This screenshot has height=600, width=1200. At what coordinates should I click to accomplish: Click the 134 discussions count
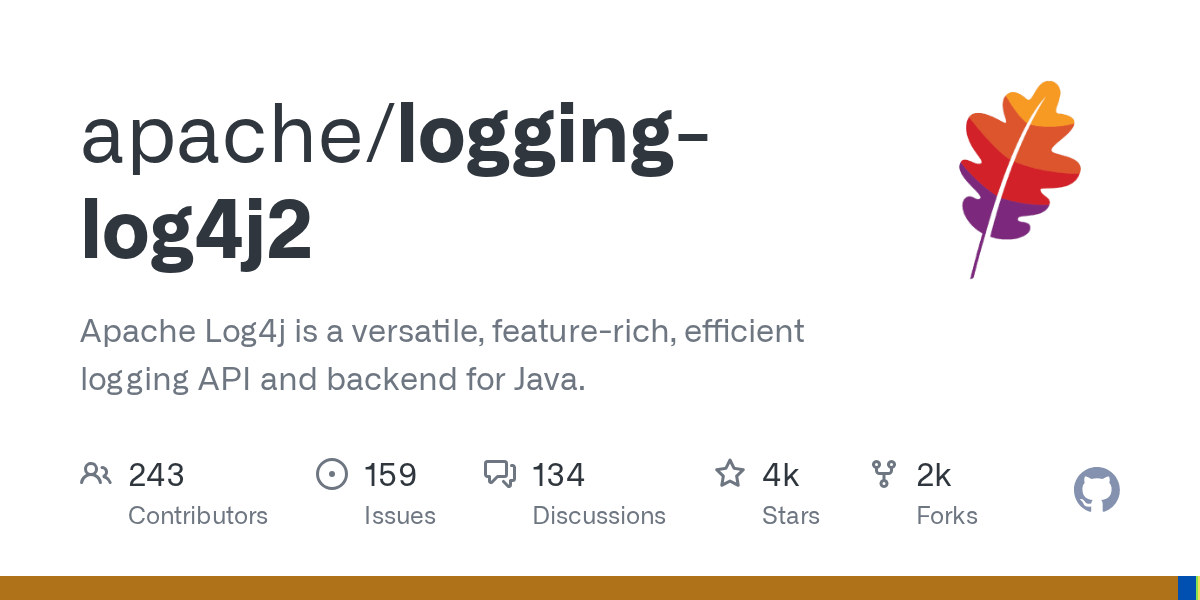pyautogui.click(x=558, y=475)
